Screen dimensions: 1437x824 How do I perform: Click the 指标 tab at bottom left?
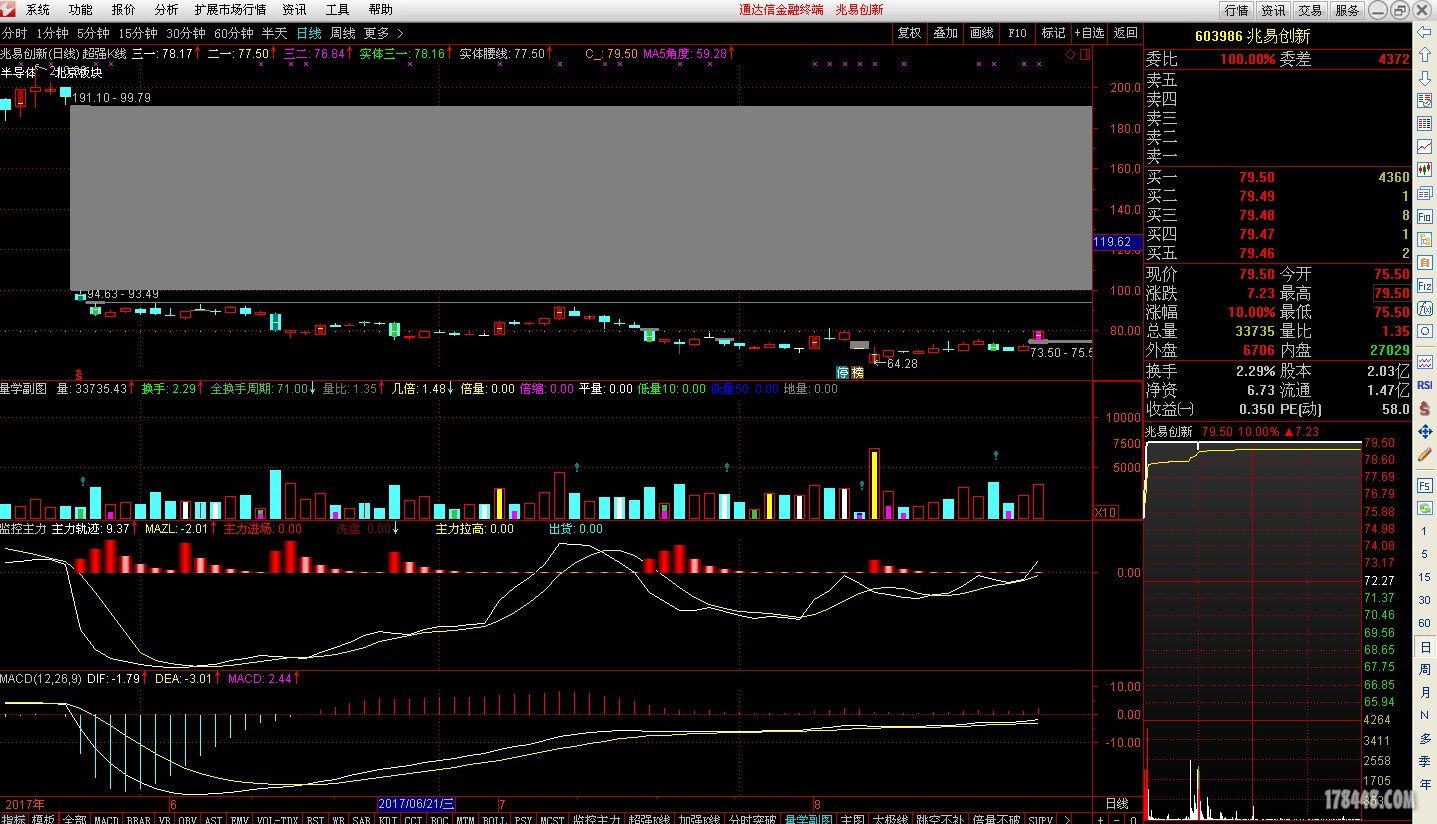pyautogui.click(x=14, y=819)
